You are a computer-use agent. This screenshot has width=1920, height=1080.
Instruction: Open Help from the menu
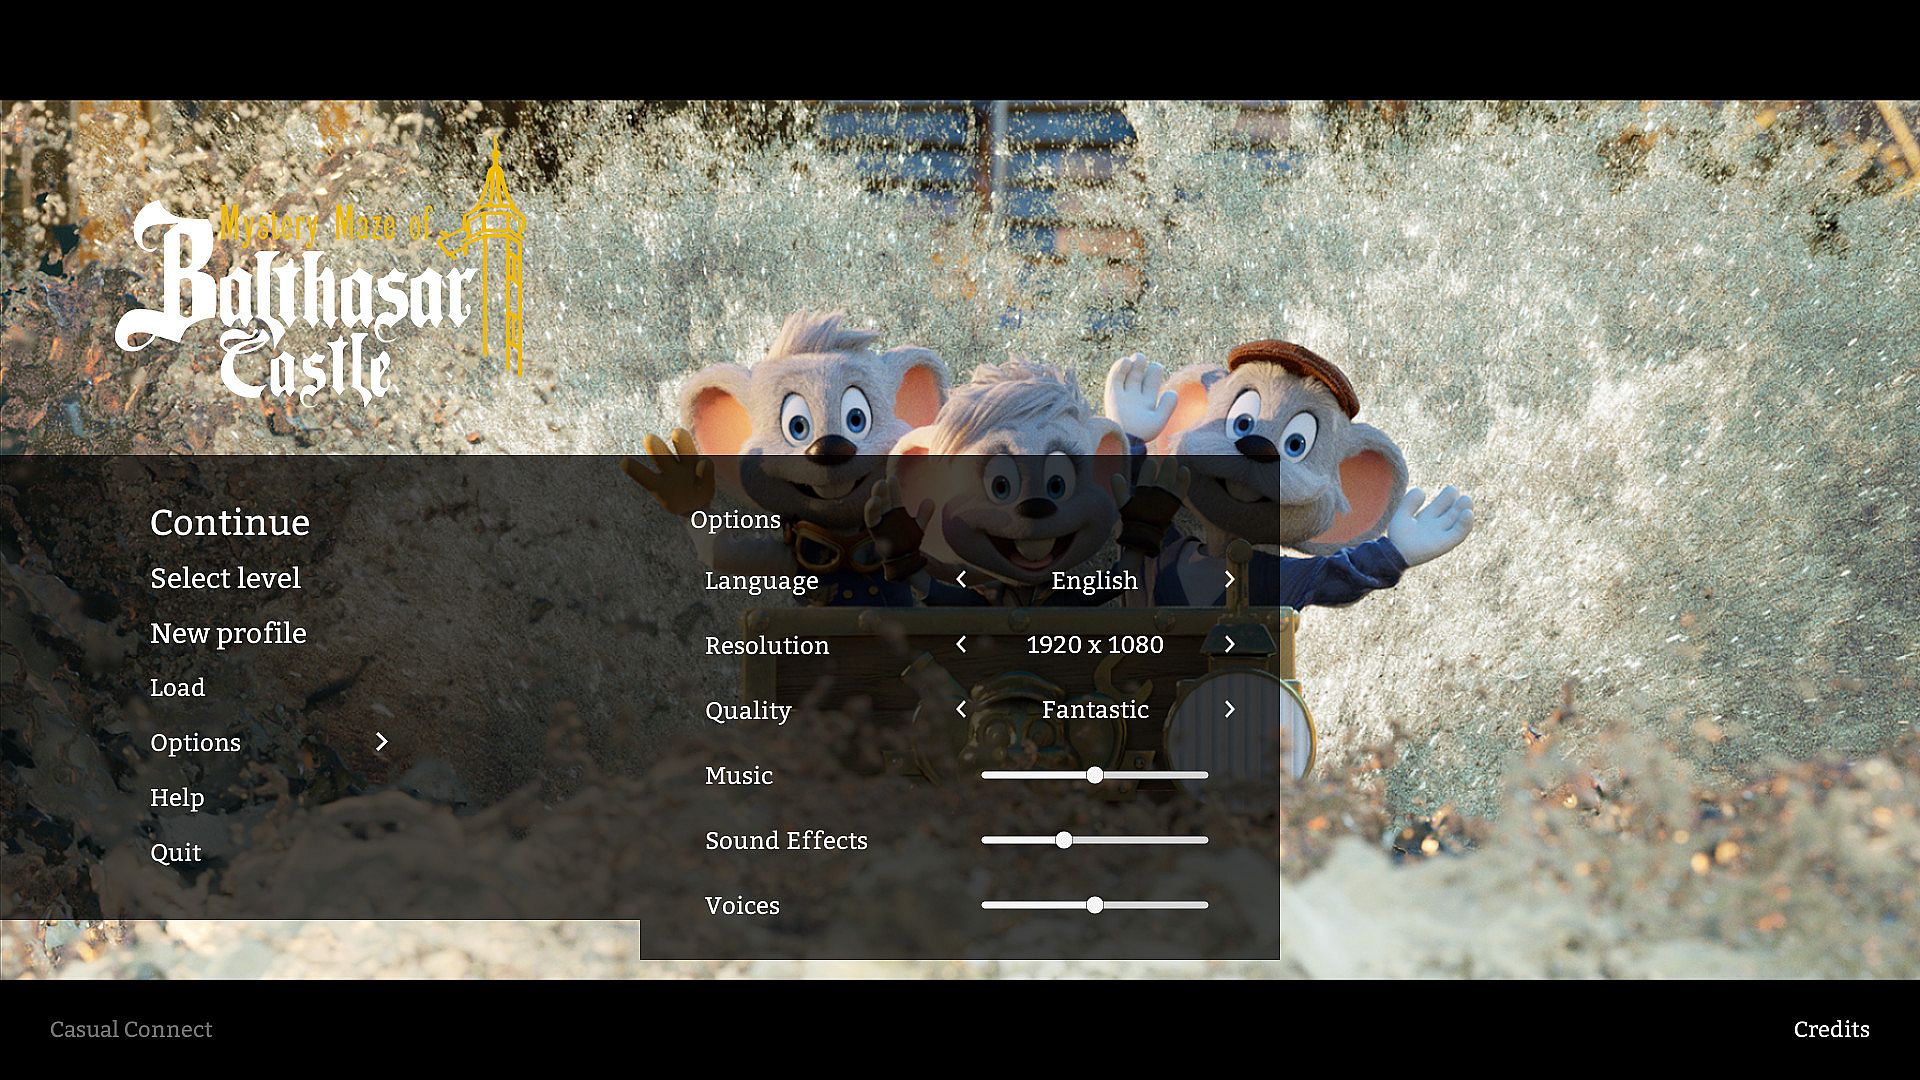tap(177, 797)
